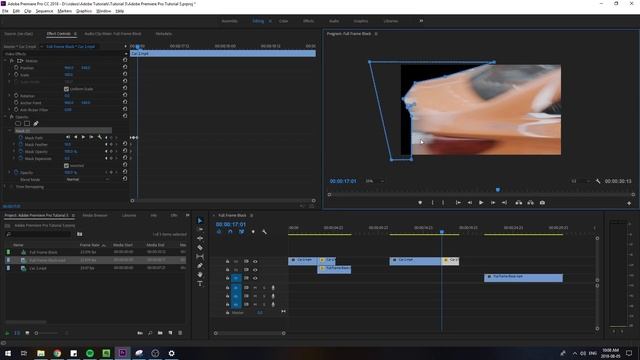The image size is (640, 360).
Task: Create an ellipse mask under Opacity
Action: pyautogui.click(x=18, y=124)
